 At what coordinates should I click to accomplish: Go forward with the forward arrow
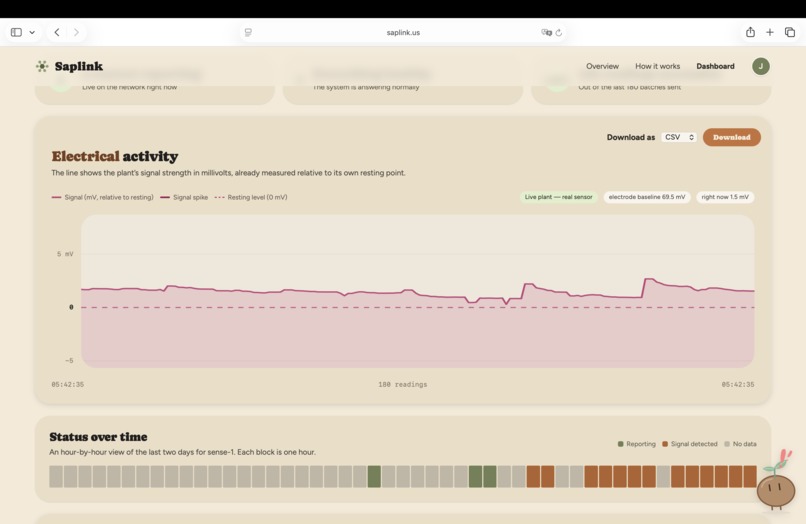point(76,32)
